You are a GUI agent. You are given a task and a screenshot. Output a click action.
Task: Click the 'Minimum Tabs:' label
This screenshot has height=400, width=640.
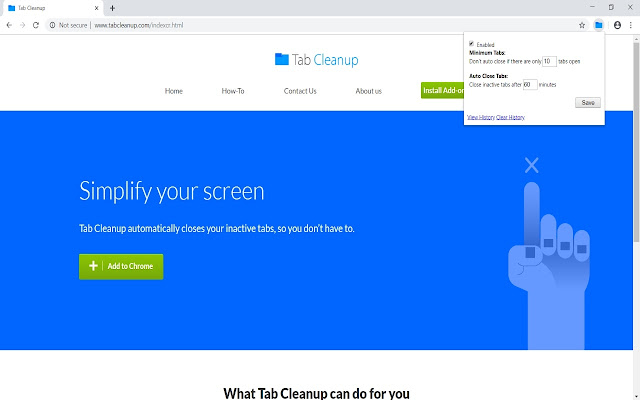[x=487, y=53]
